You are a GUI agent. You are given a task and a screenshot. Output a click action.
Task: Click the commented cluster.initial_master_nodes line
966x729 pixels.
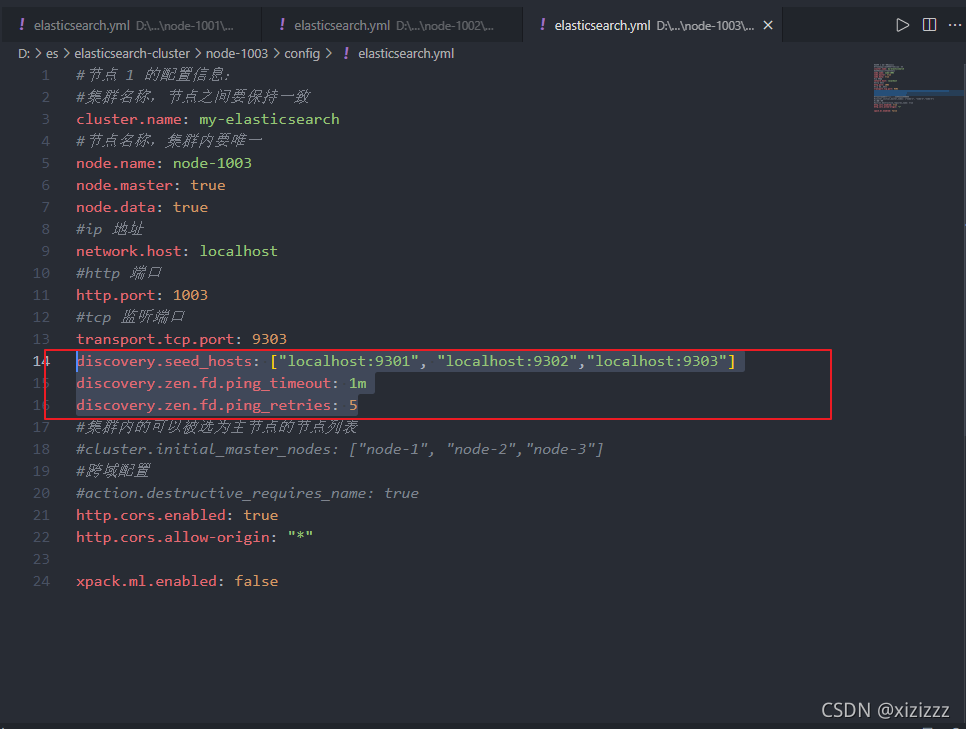pos(339,449)
